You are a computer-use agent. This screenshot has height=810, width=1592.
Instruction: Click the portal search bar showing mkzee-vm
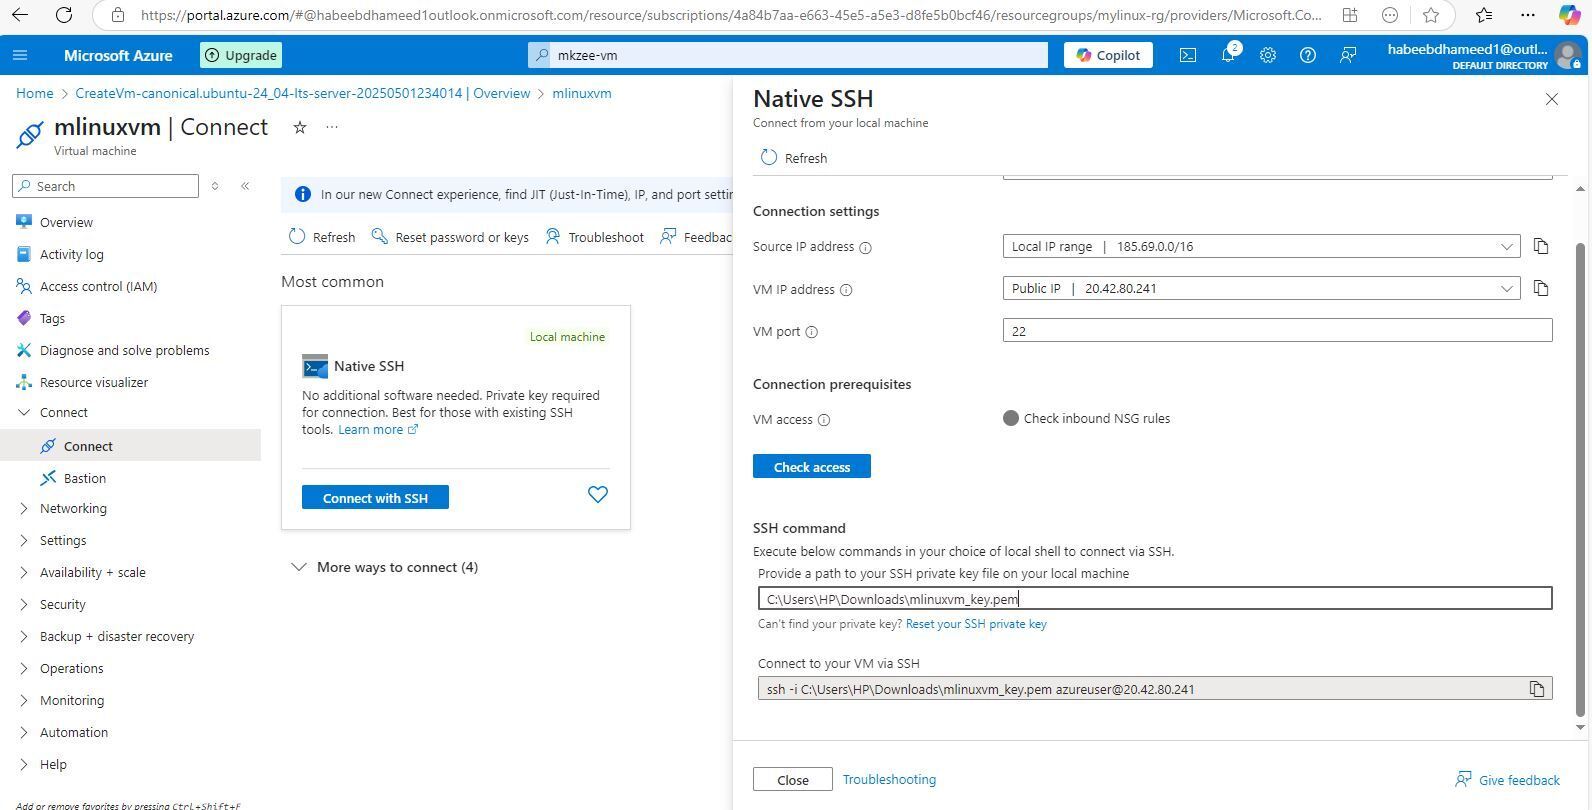point(788,55)
